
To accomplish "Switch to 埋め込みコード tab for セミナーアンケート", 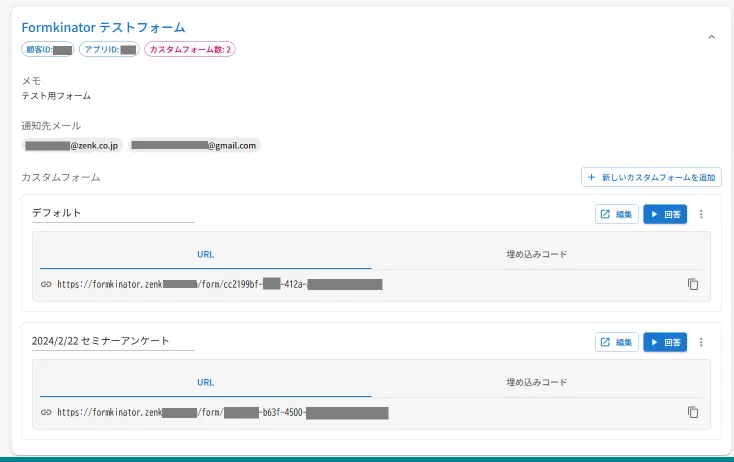I will point(537,382).
